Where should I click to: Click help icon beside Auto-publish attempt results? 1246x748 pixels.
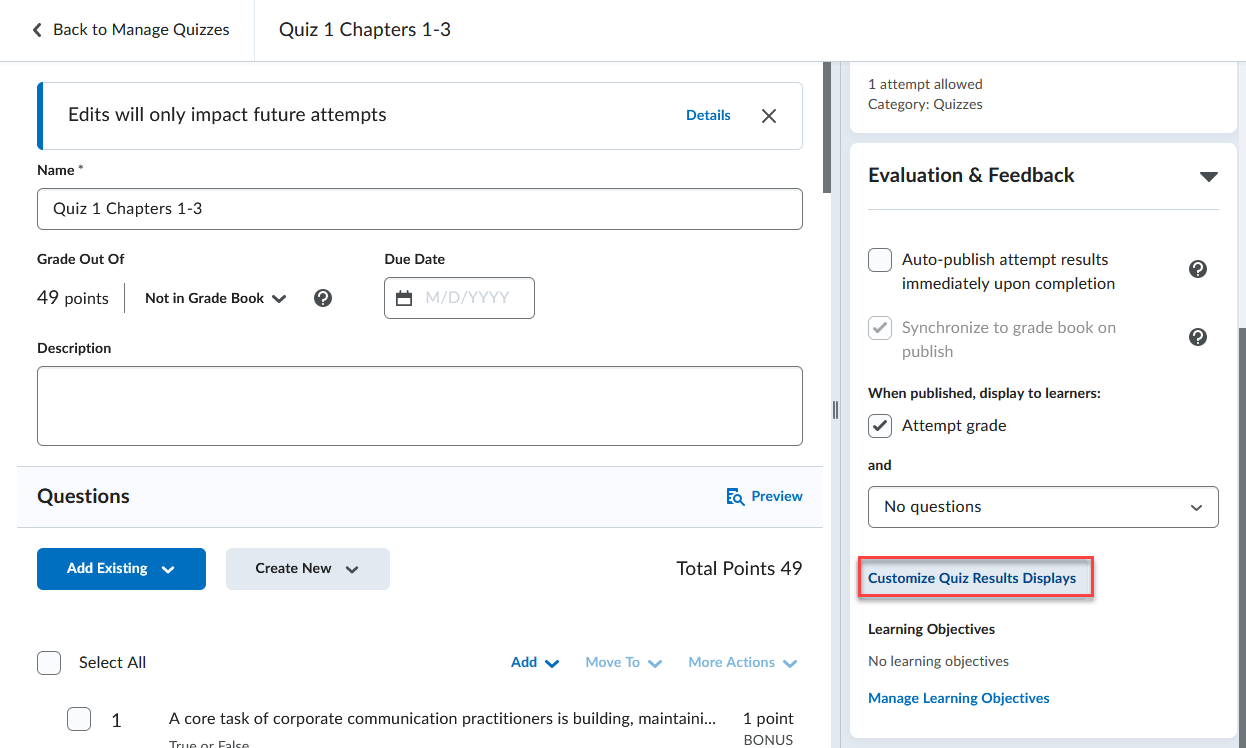coord(1197,269)
